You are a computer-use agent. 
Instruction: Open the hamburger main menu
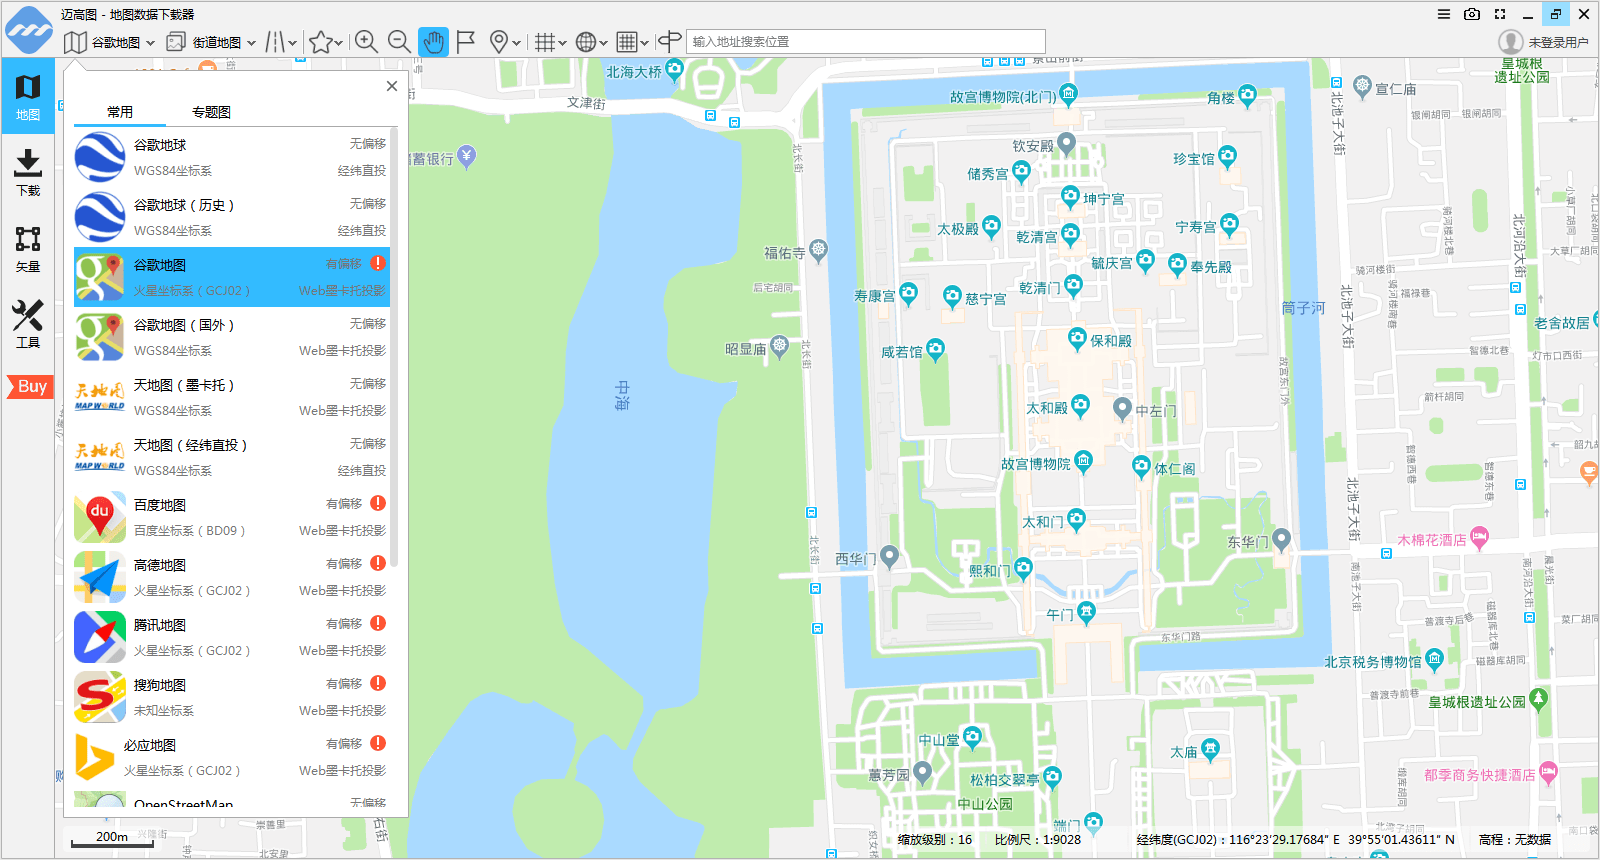point(1443,14)
